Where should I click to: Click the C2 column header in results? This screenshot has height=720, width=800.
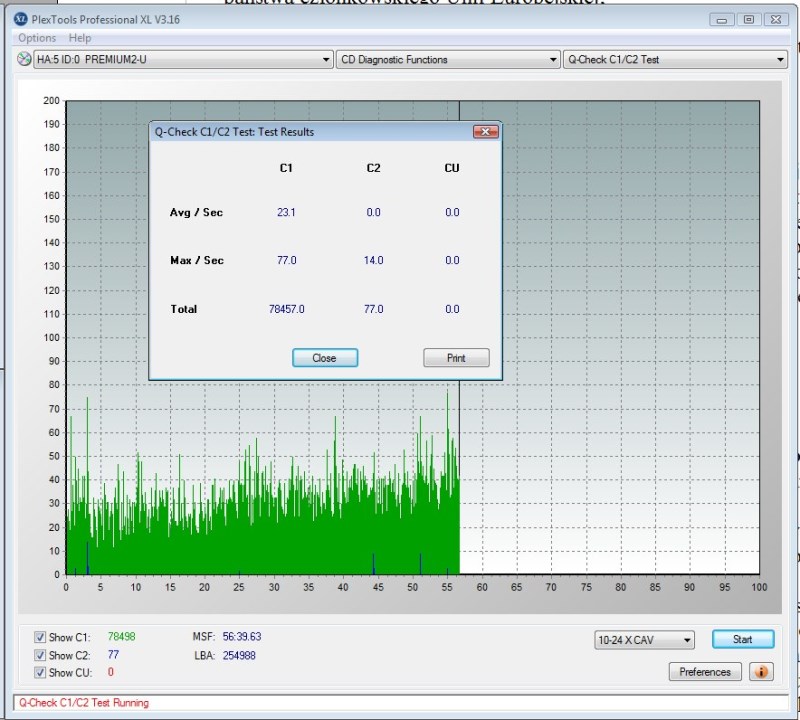tap(373, 168)
